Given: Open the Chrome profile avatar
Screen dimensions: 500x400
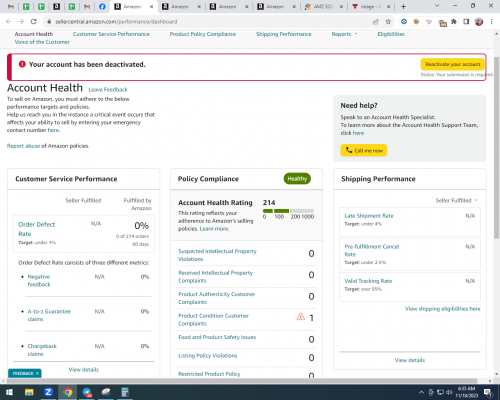Looking at the screenshot, I should coord(479,22).
